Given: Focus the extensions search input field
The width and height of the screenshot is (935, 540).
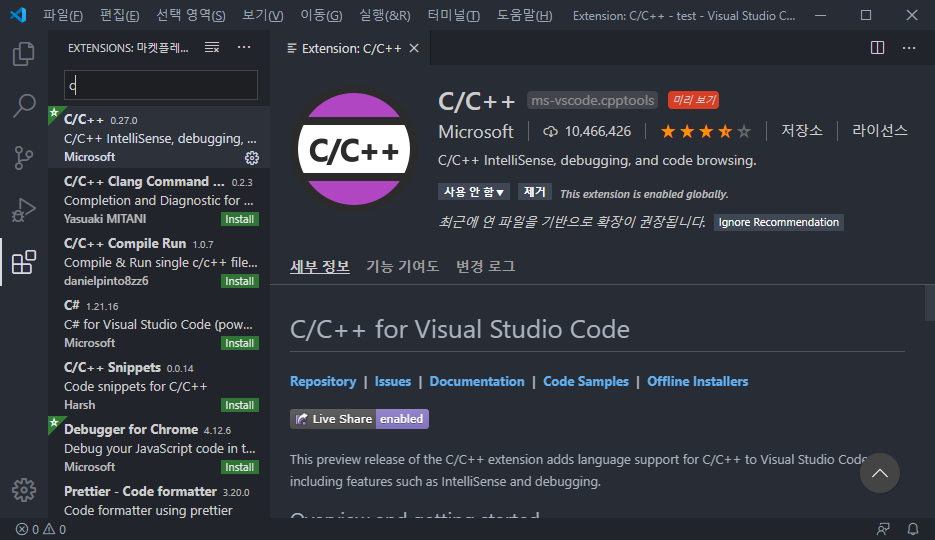Looking at the screenshot, I should pos(161,85).
